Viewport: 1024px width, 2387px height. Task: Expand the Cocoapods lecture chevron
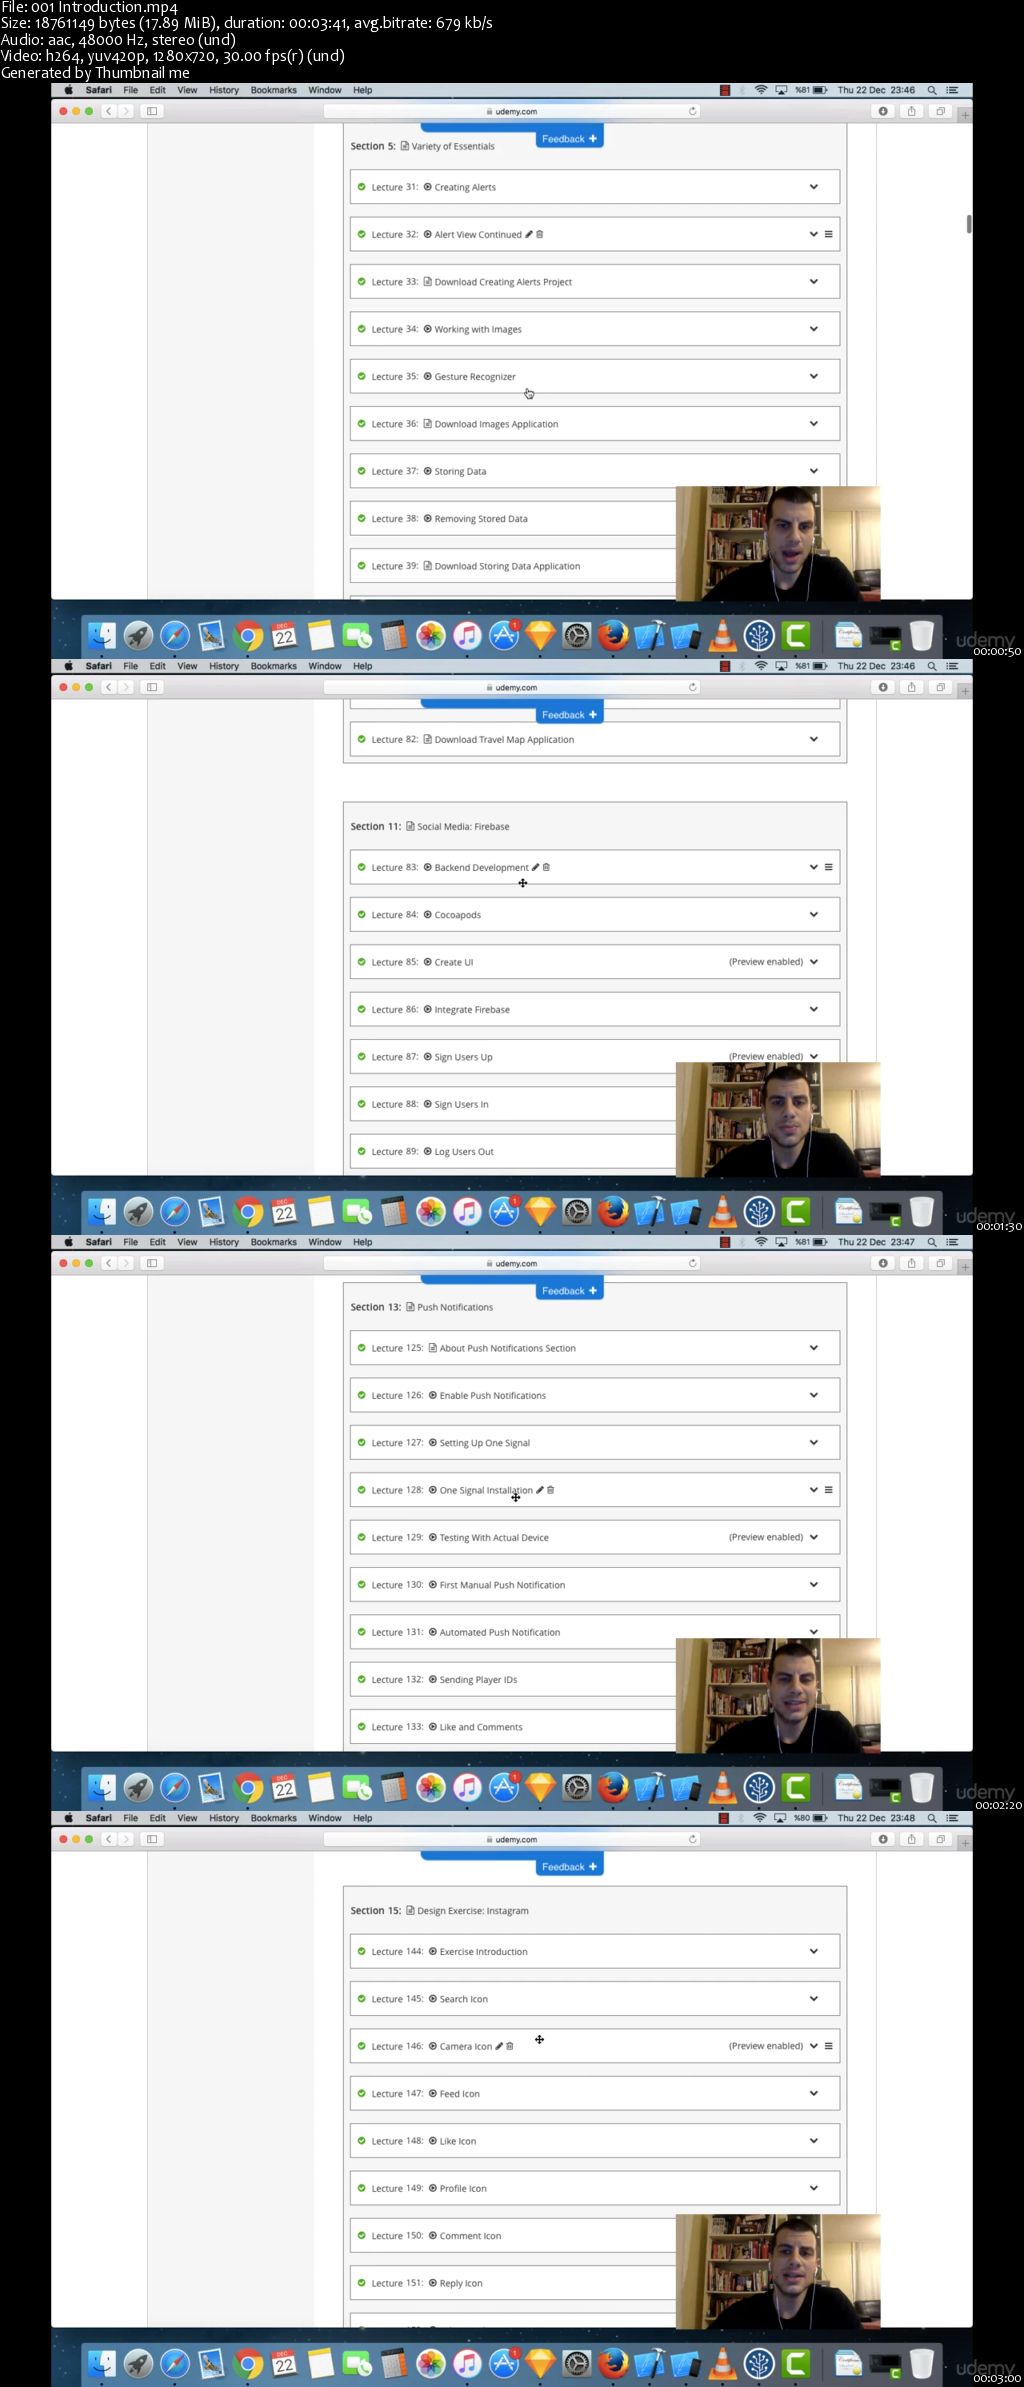[x=814, y=914]
